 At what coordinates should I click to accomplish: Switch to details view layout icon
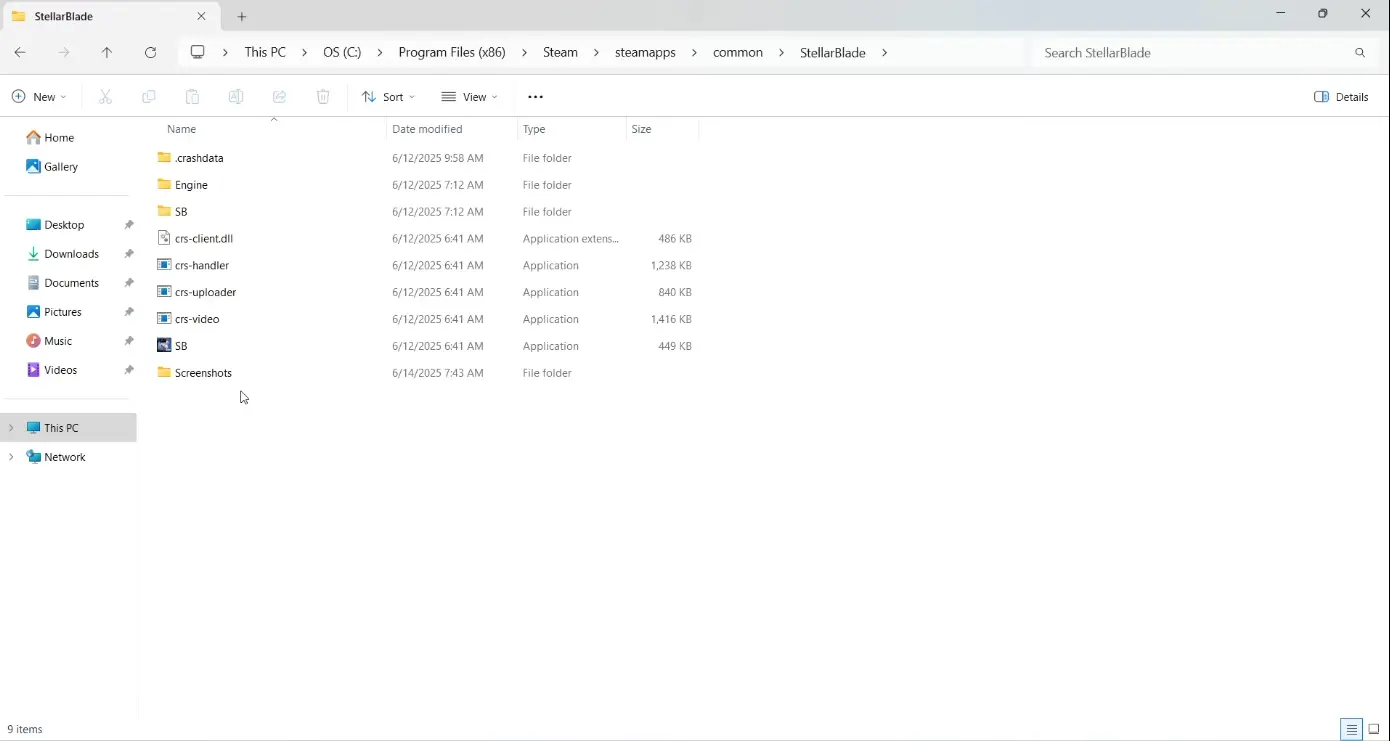coord(1352,729)
